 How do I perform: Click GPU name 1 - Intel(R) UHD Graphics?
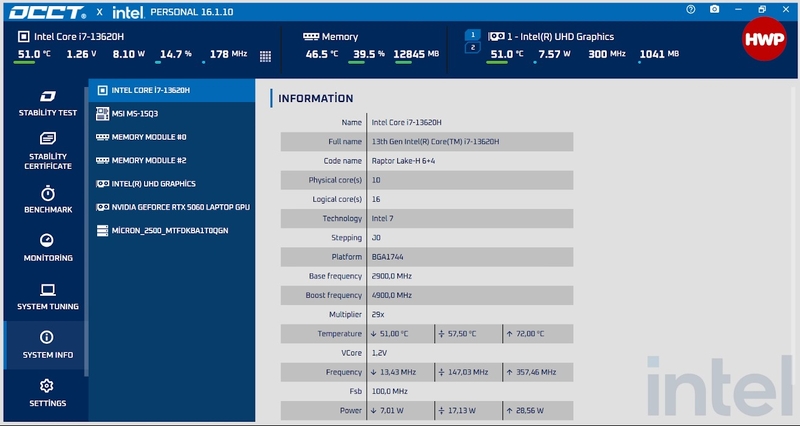pos(560,37)
